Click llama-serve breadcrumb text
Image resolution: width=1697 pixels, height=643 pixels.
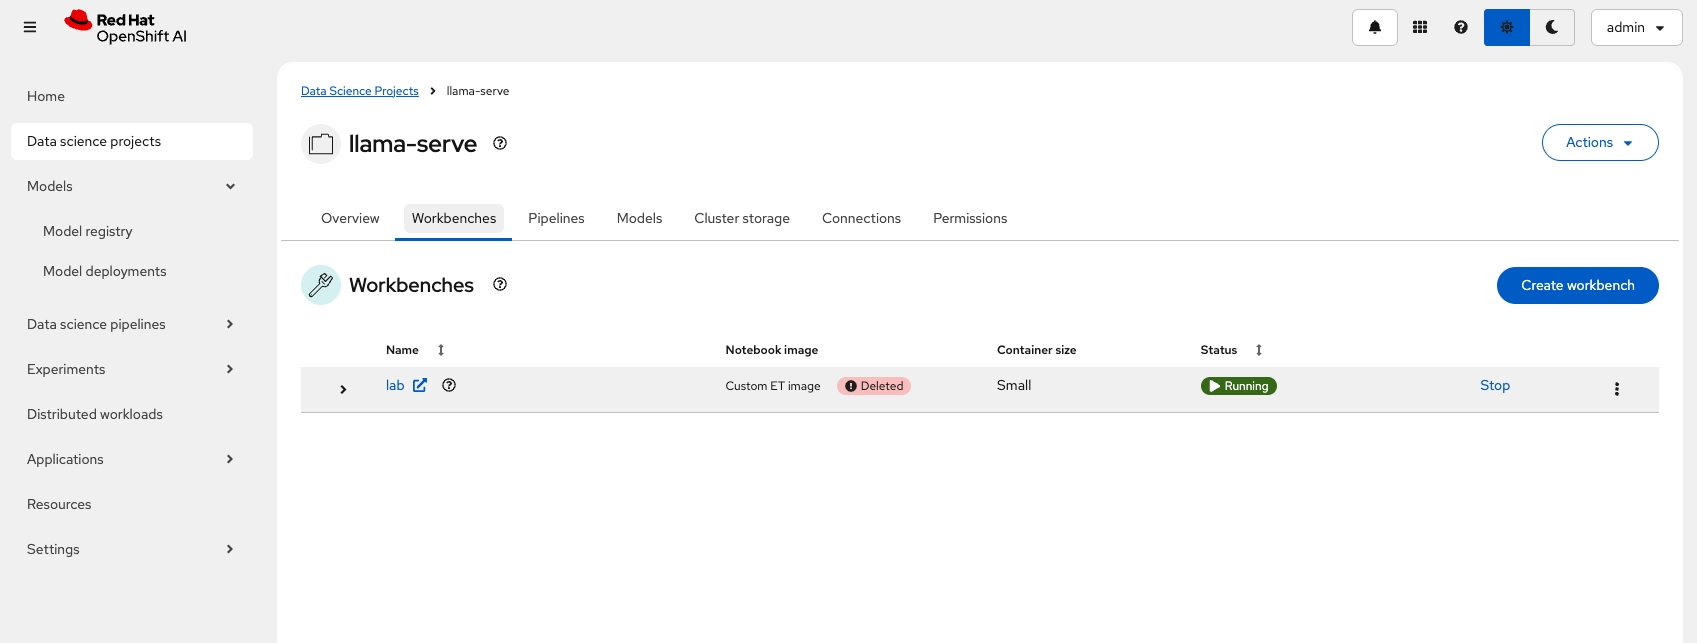pyautogui.click(x=478, y=91)
